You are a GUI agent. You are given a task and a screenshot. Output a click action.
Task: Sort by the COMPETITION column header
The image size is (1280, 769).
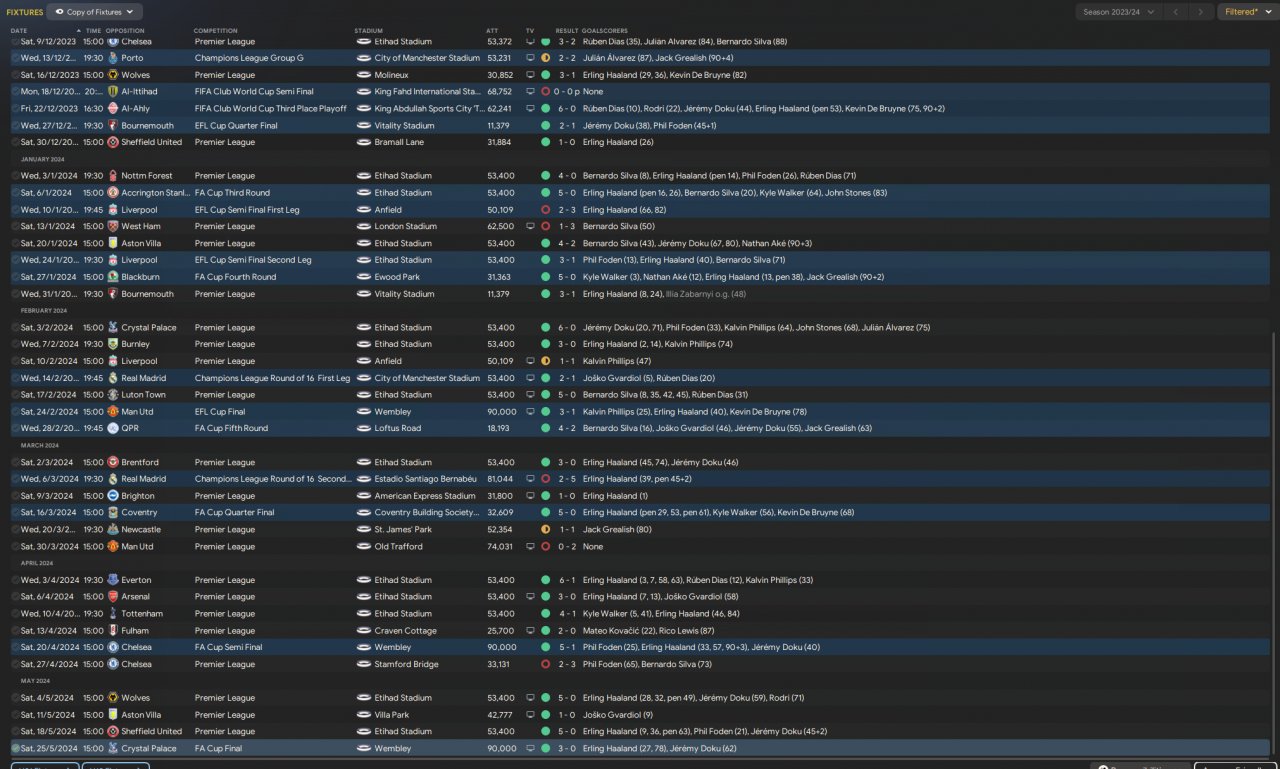click(x=216, y=31)
